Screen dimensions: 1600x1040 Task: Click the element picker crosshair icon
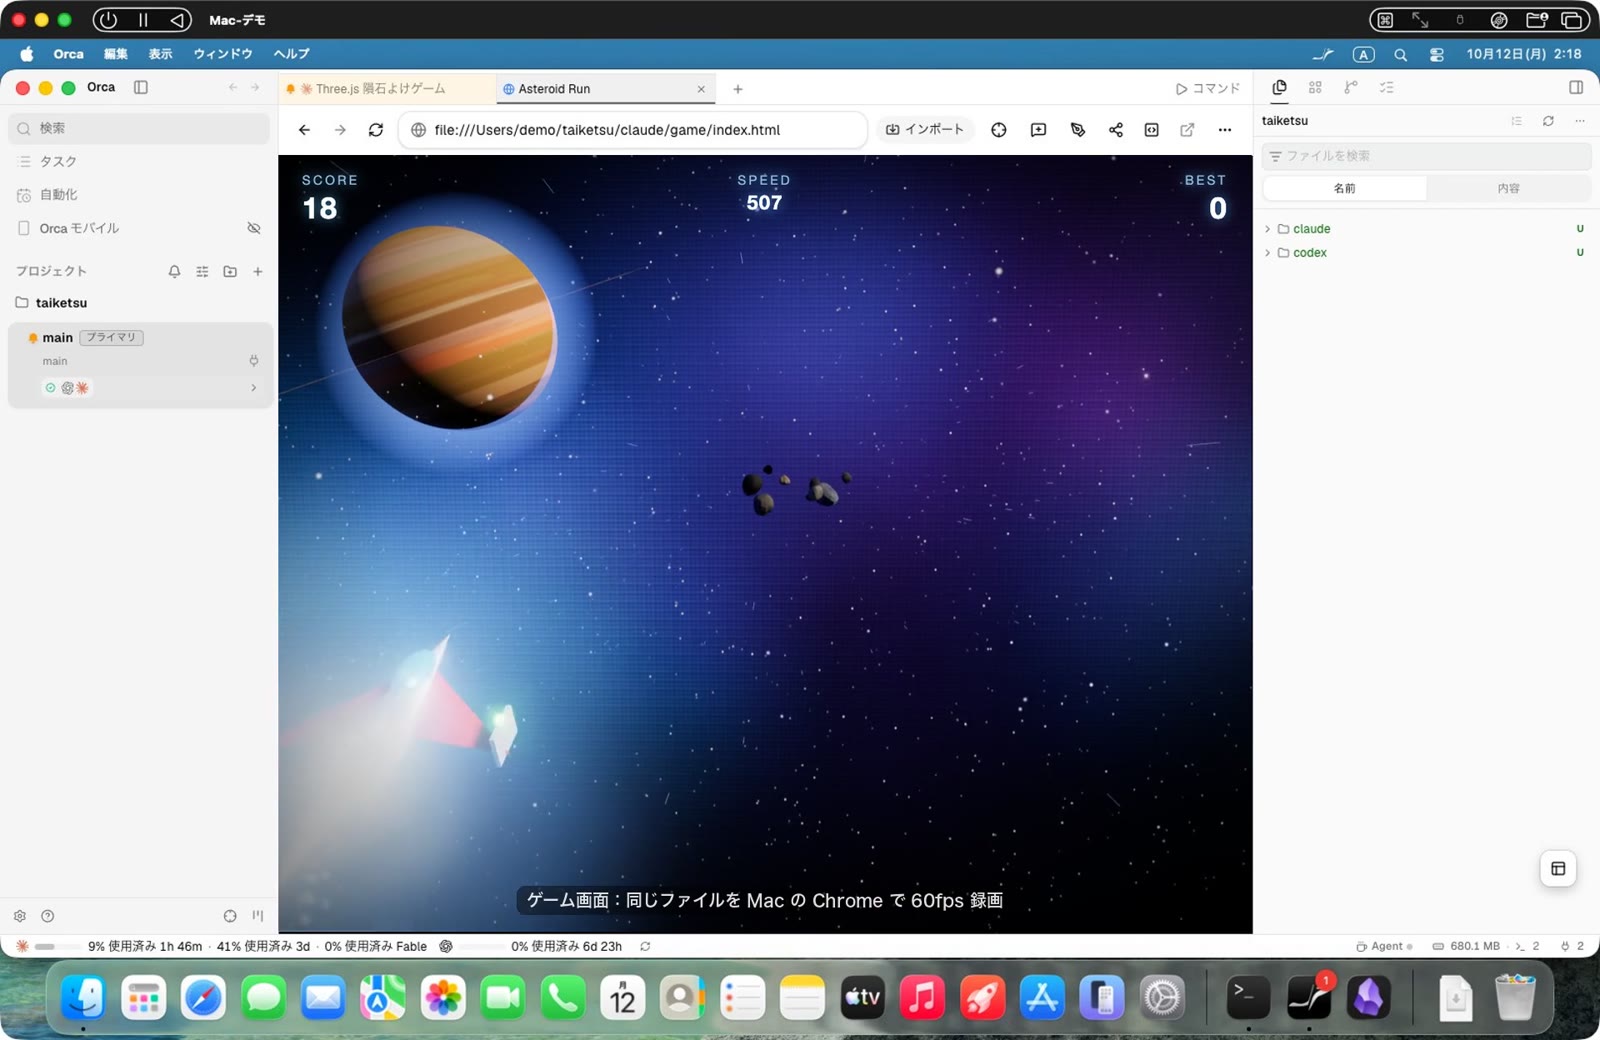pos(999,130)
